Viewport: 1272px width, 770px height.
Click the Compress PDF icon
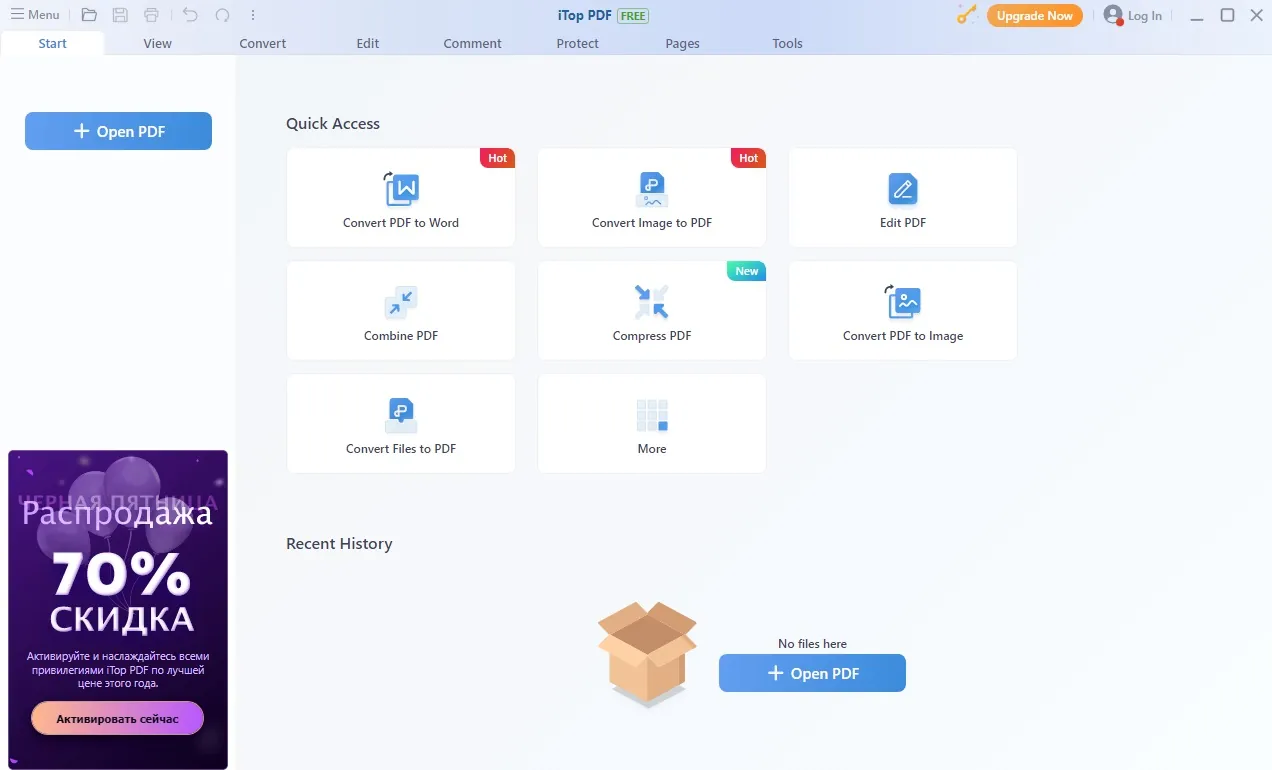coord(652,302)
